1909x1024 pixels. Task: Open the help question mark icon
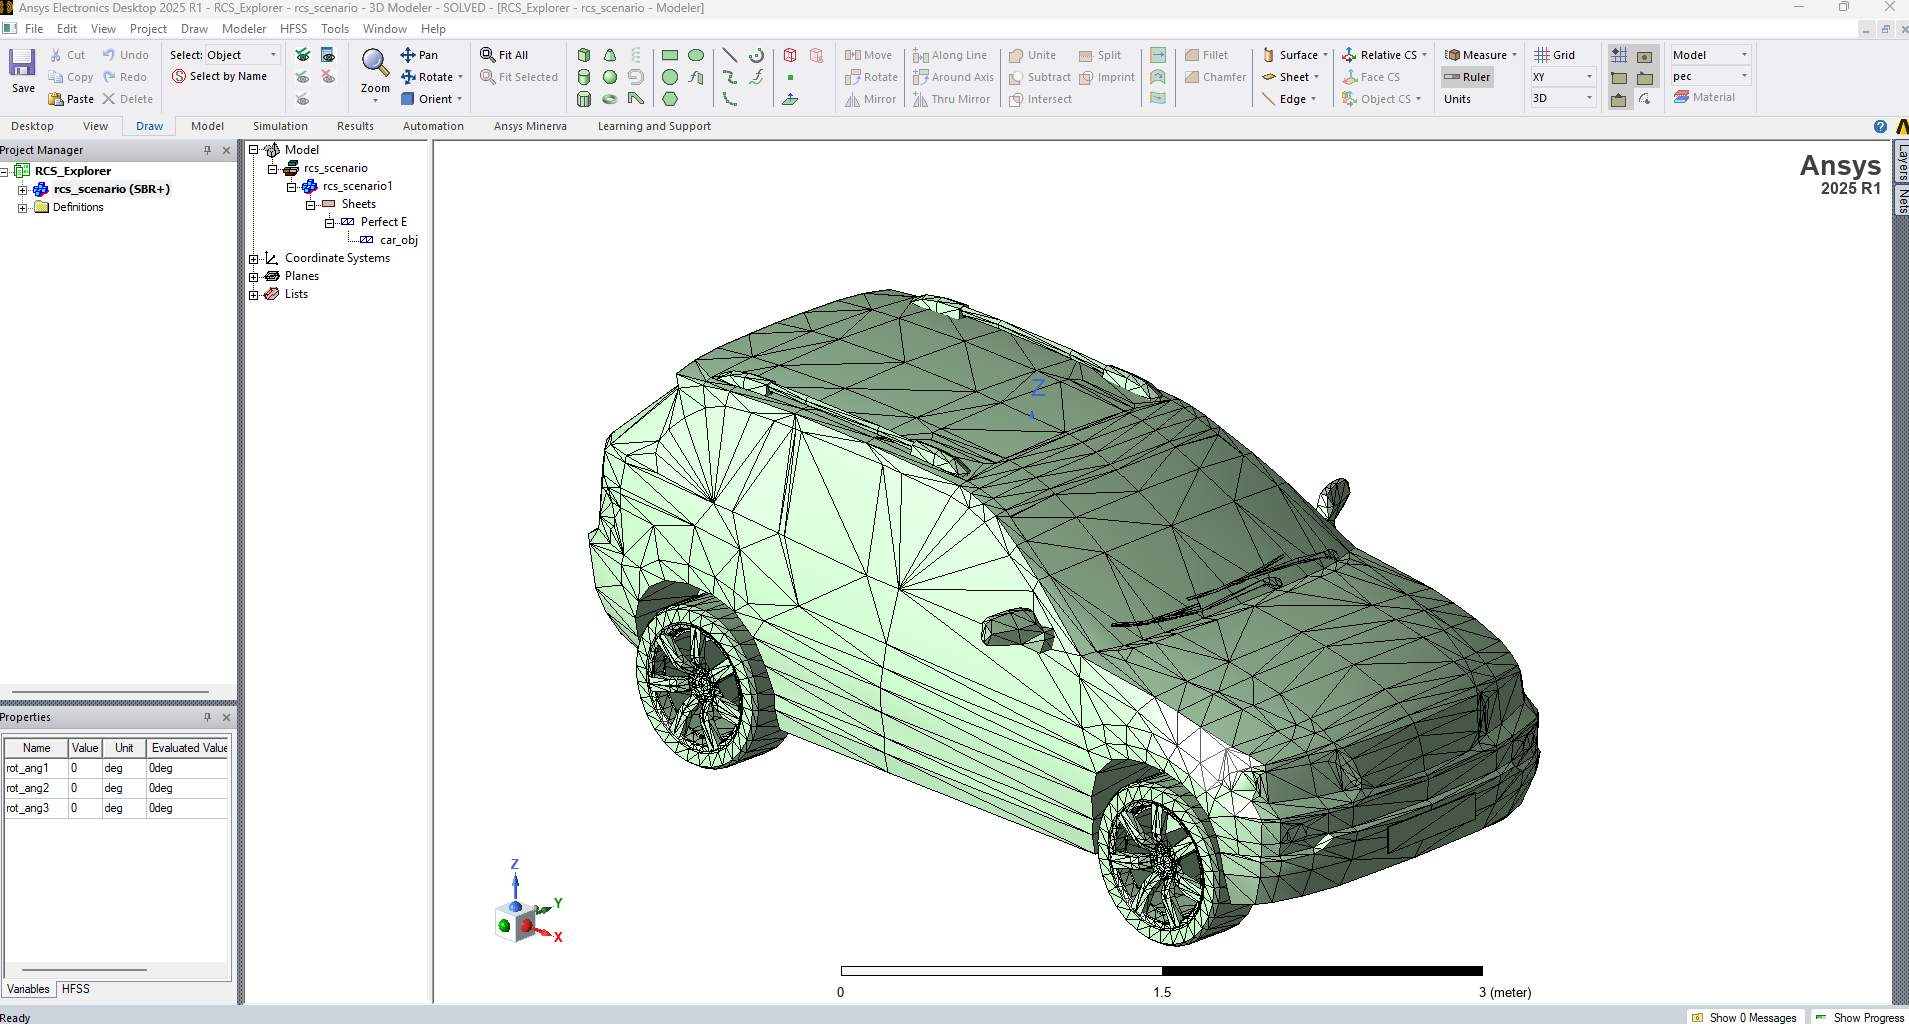[x=1880, y=127]
